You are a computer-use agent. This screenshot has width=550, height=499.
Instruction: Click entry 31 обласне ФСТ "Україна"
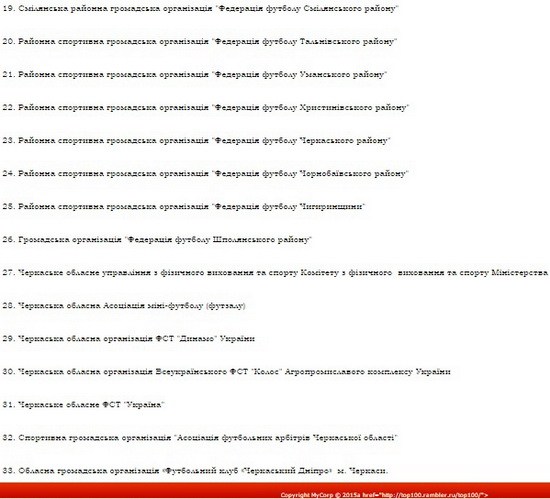point(83,405)
